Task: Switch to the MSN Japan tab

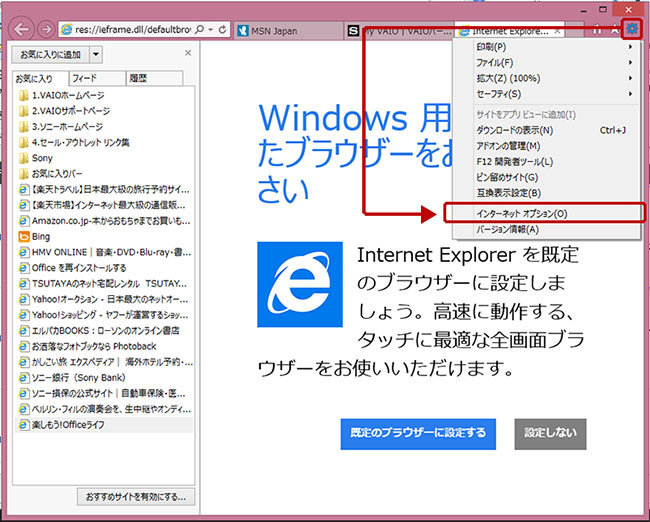Action: [289, 31]
